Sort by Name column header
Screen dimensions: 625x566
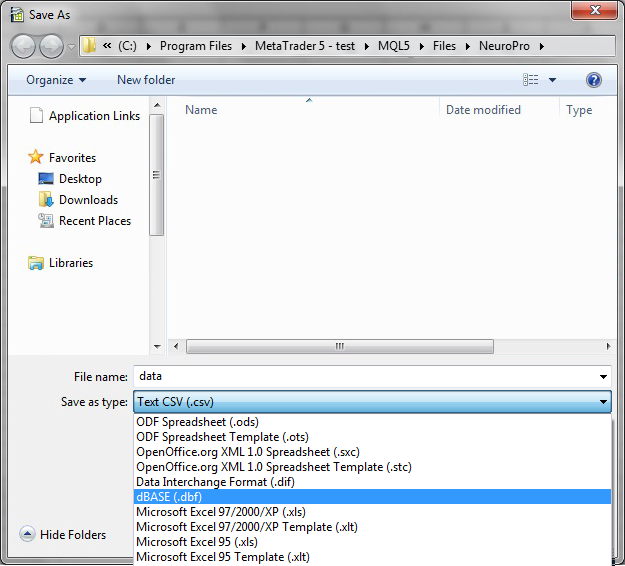(x=201, y=110)
